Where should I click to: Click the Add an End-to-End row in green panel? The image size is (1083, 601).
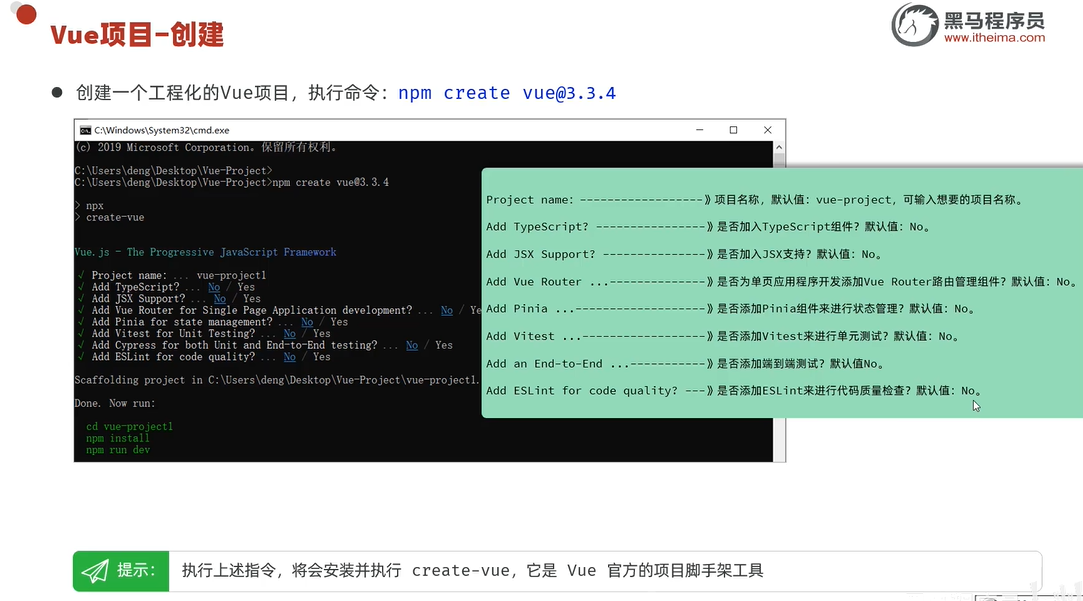(x=684, y=363)
